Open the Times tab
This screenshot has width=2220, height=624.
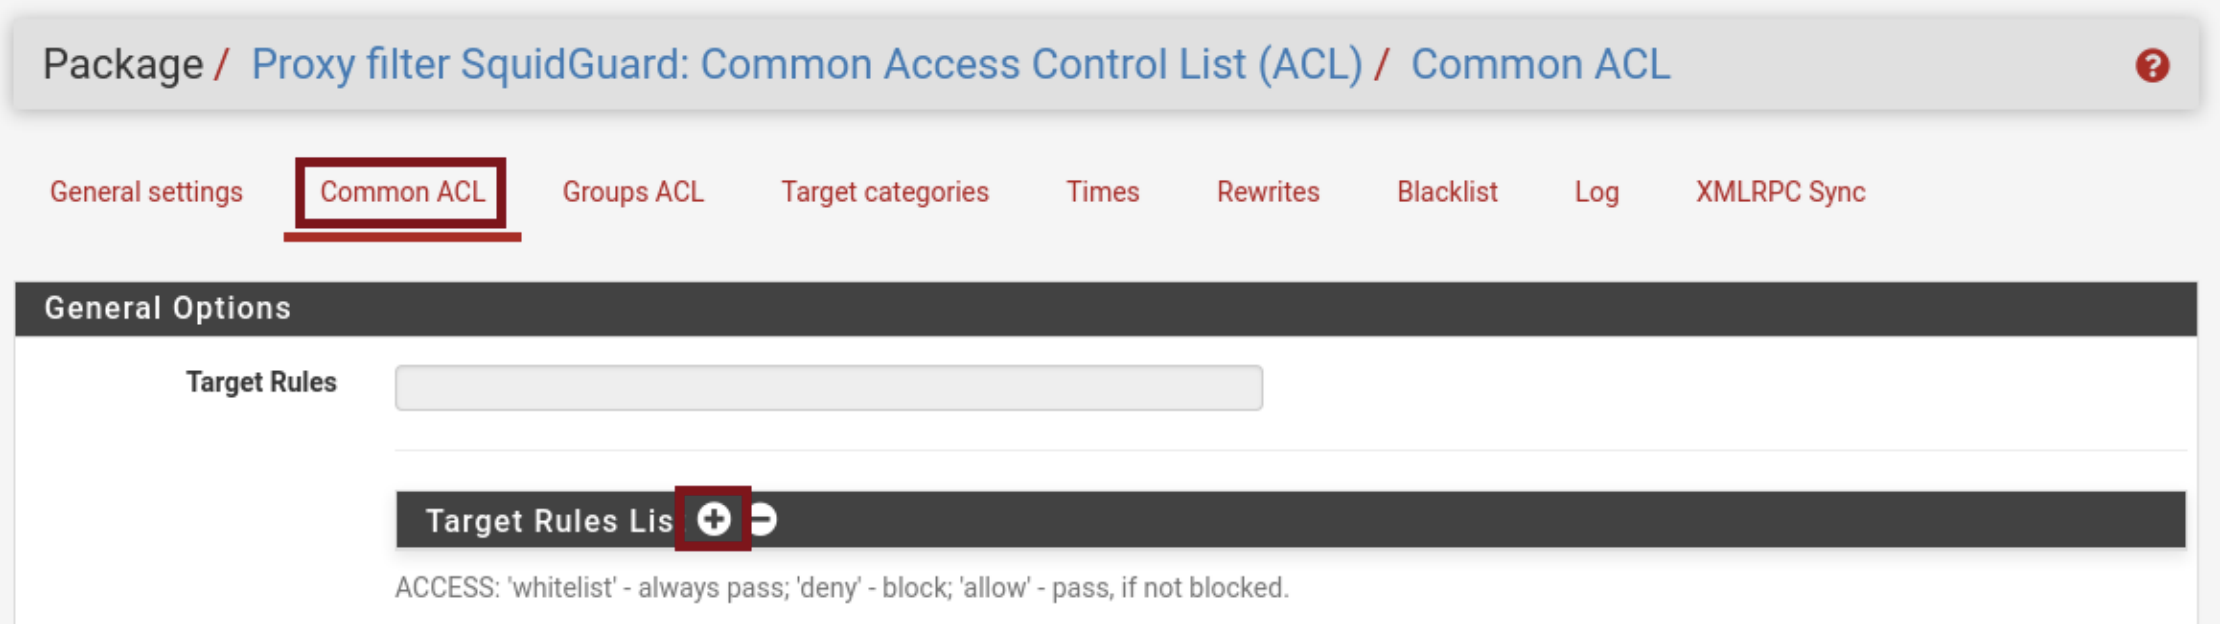point(1102,192)
